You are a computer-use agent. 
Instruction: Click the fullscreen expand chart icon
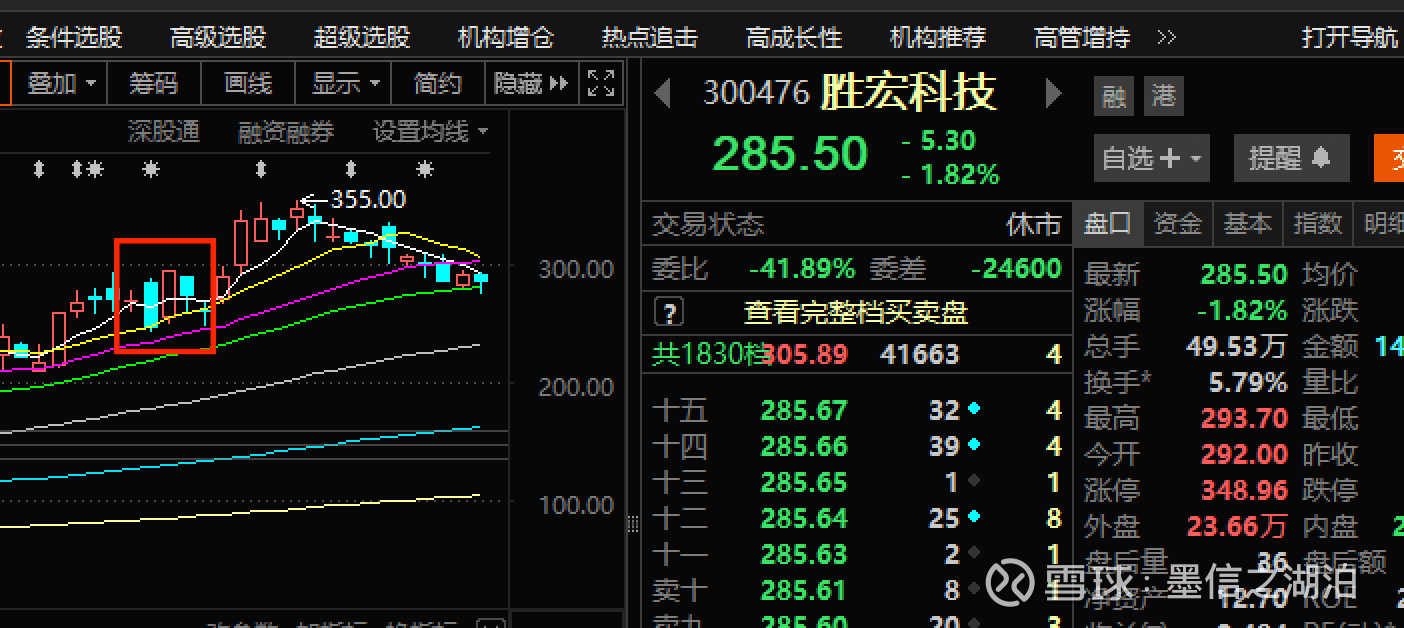tap(600, 83)
